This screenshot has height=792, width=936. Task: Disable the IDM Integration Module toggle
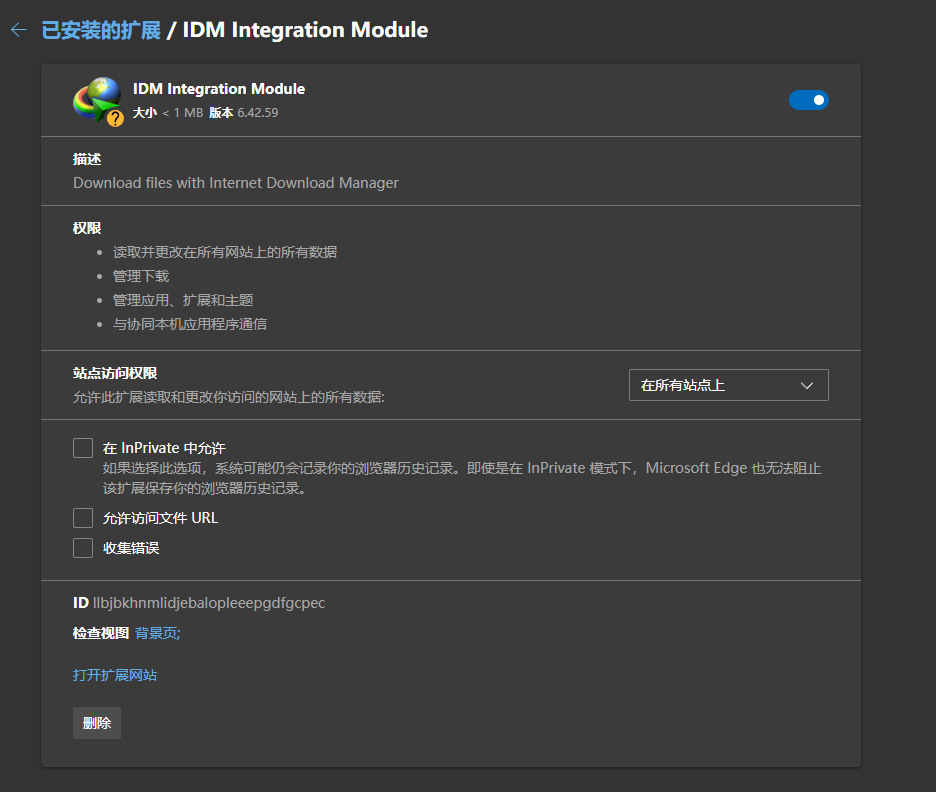[x=808, y=100]
